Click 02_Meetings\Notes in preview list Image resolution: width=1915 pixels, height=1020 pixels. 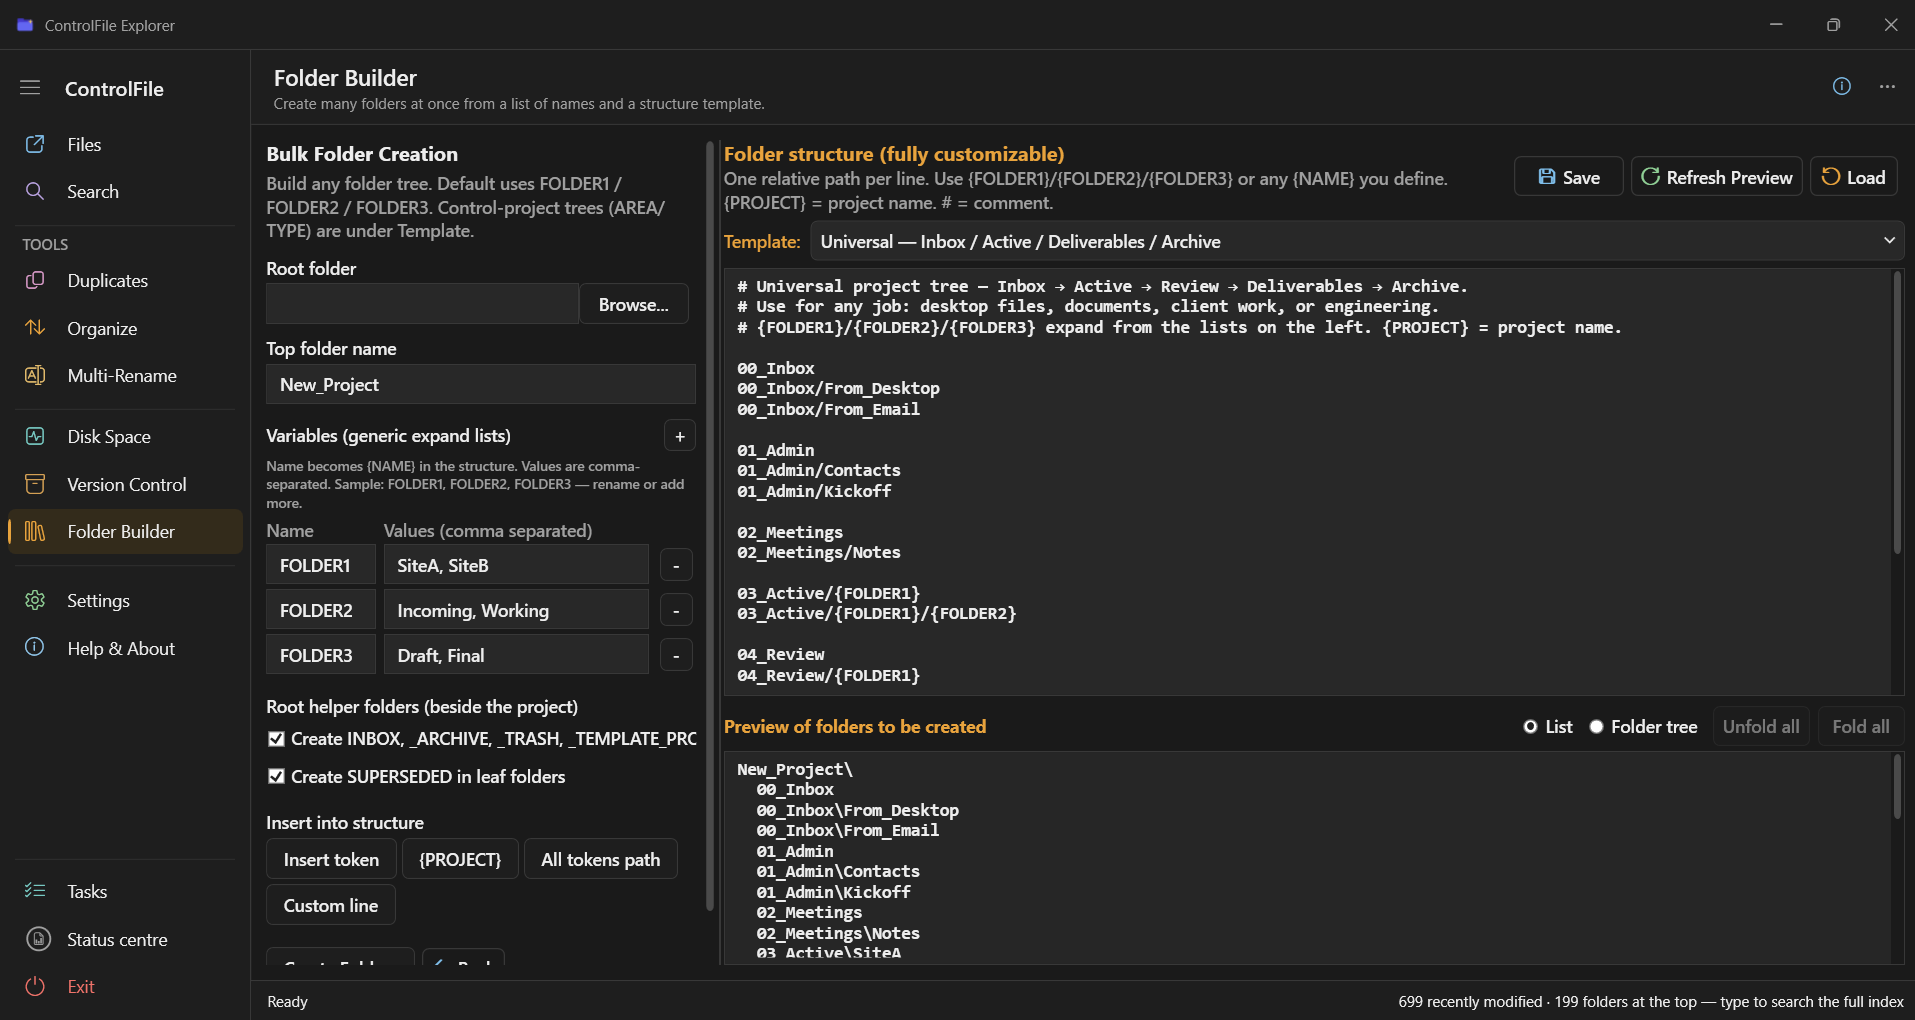838,933
